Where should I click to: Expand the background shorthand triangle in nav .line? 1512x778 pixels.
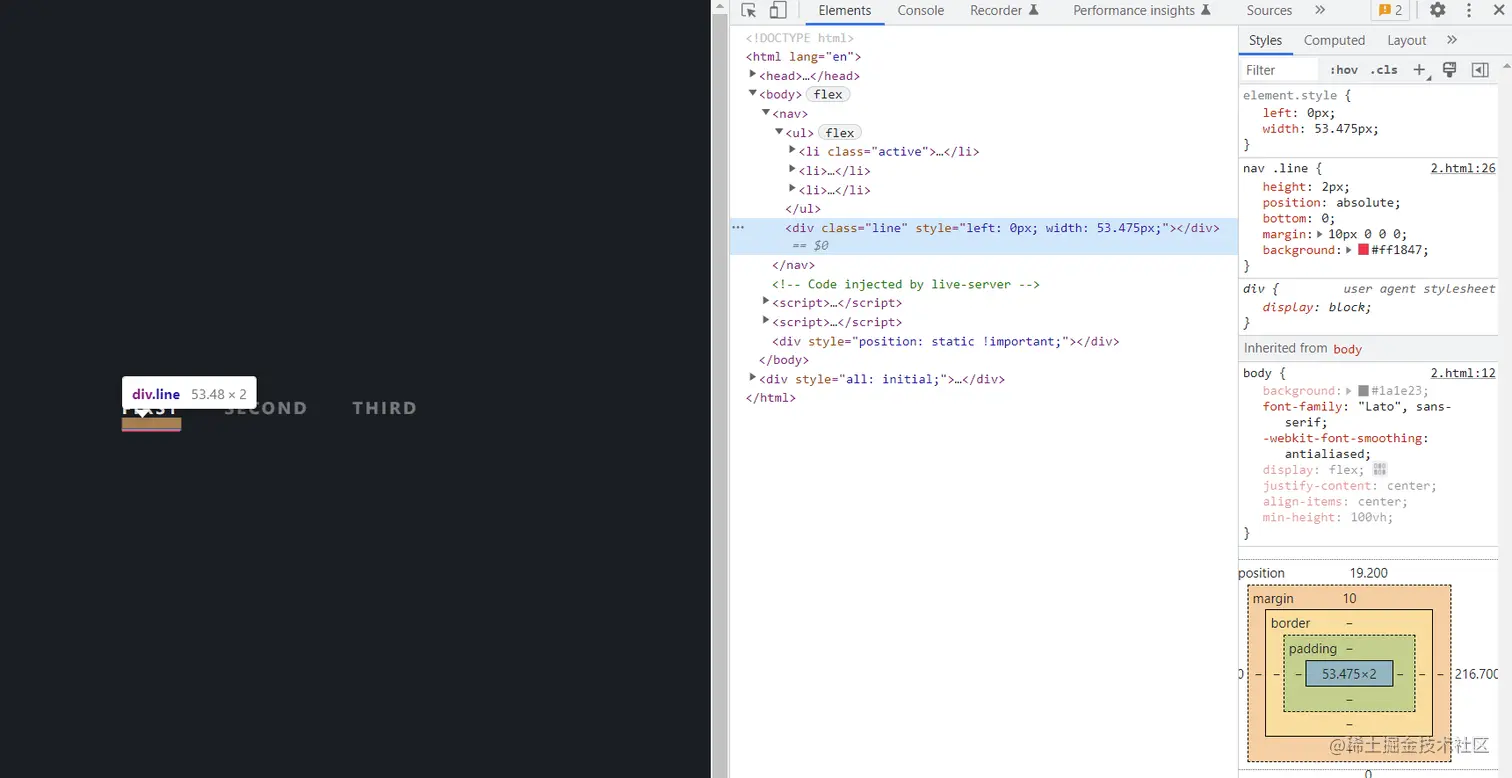point(1349,250)
